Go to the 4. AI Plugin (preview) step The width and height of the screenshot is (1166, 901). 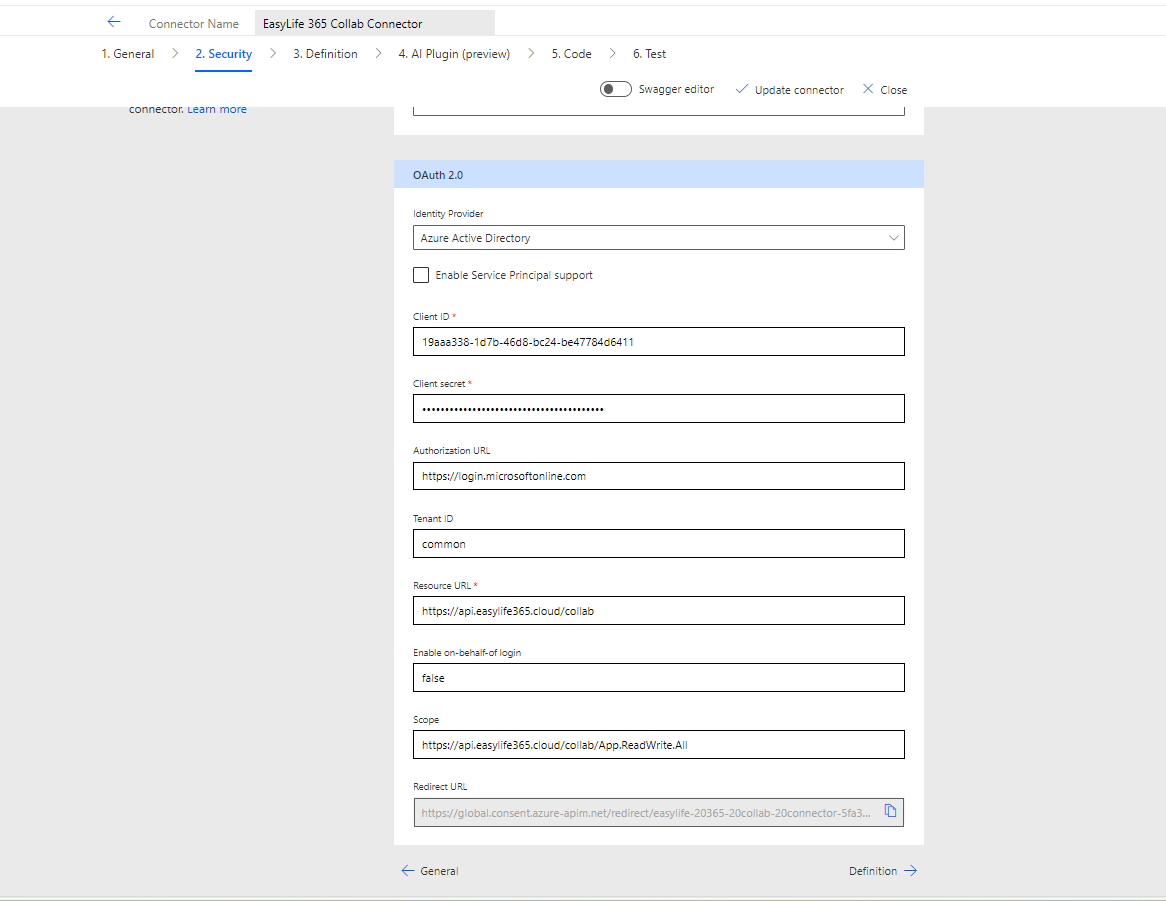[454, 54]
